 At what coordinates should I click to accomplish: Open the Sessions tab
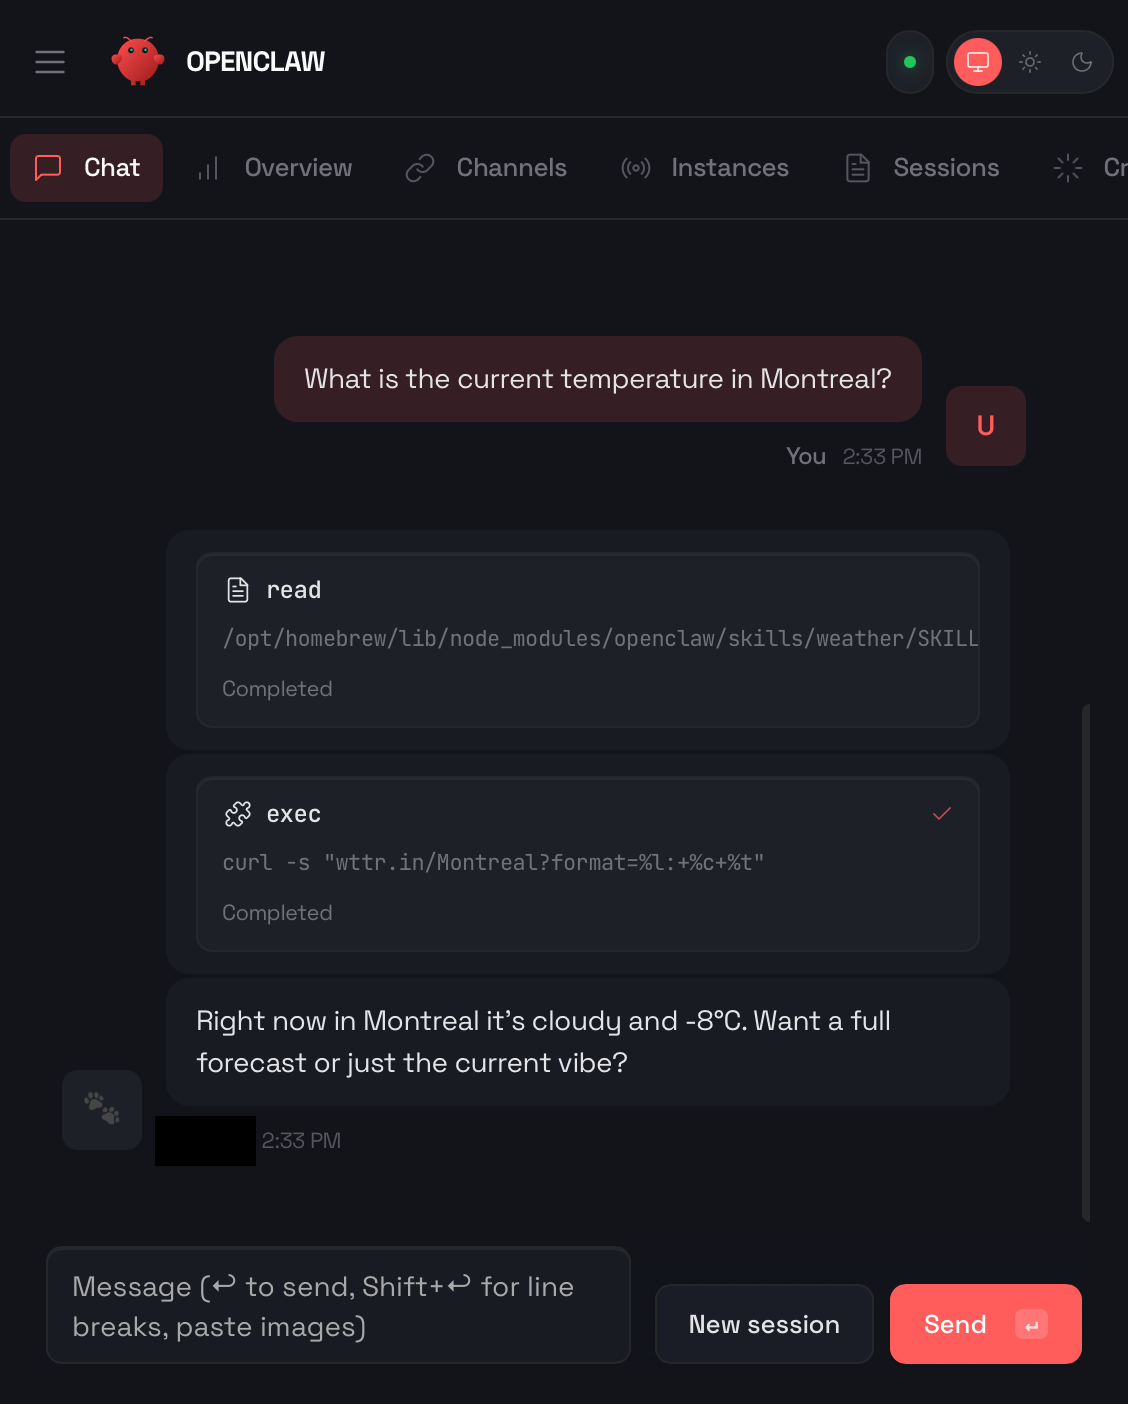(x=922, y=168)
